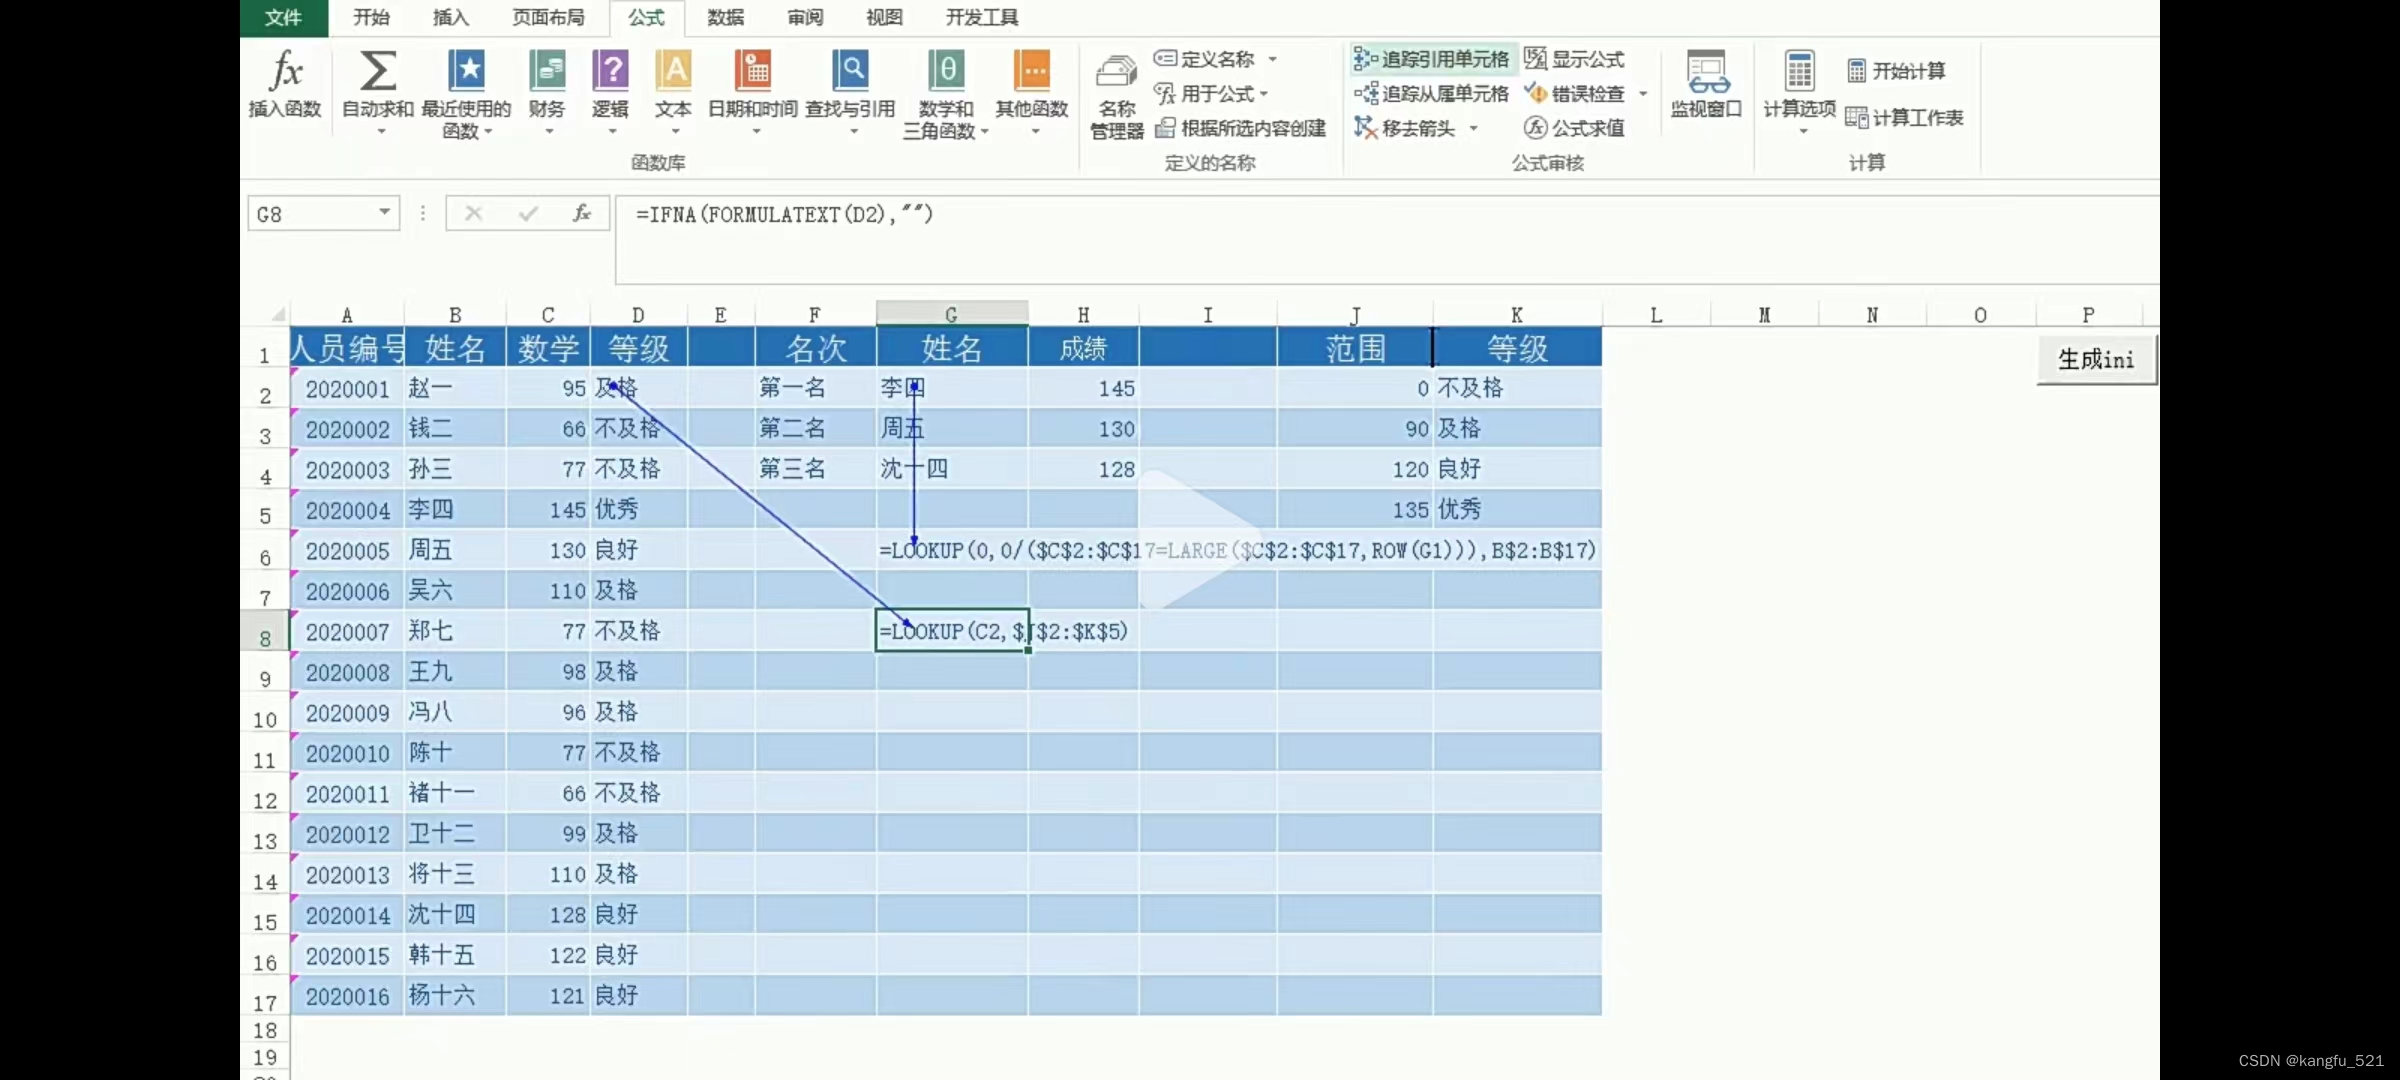
Task: Switch to the Insert (插入) tab
Action: click(x=450, y=17)
